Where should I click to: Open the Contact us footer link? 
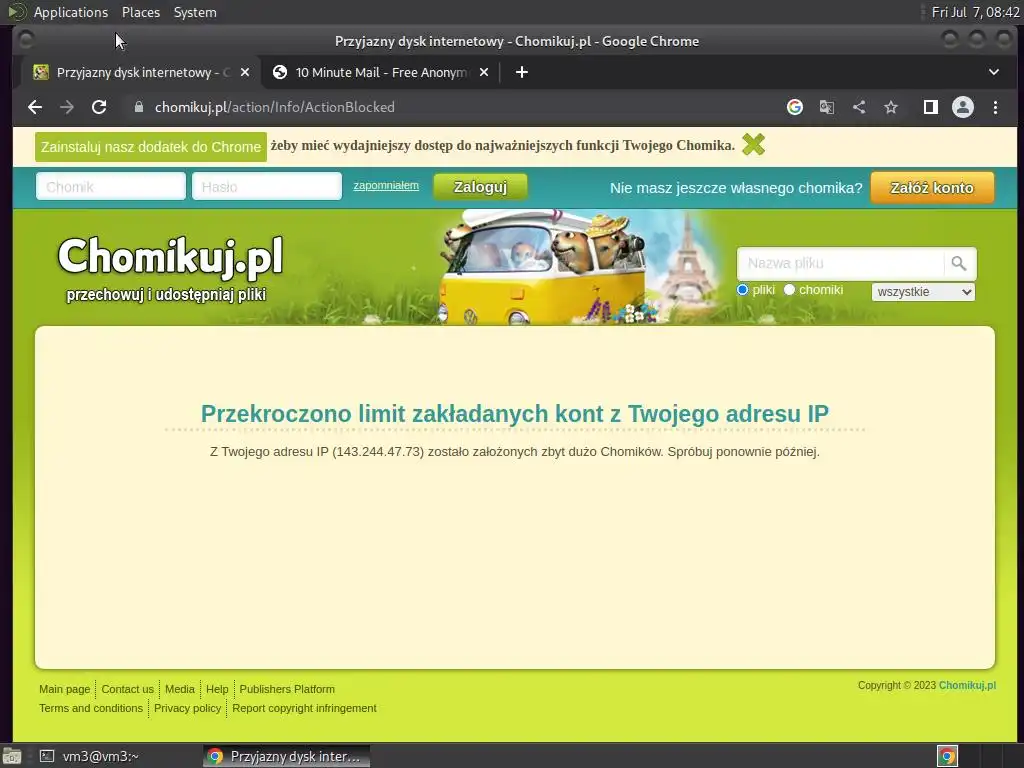point(127,689)
